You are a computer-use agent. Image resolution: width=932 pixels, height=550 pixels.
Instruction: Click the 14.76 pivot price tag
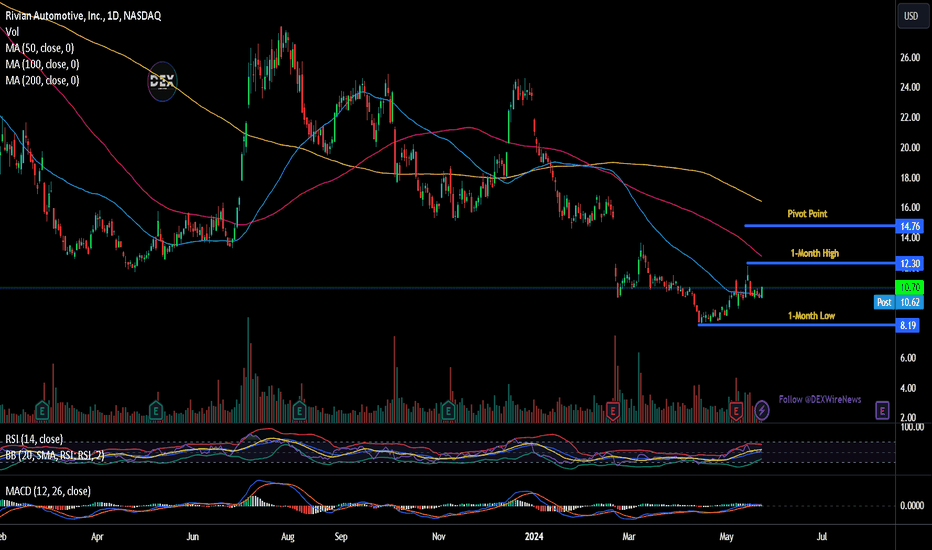point(910,226)
